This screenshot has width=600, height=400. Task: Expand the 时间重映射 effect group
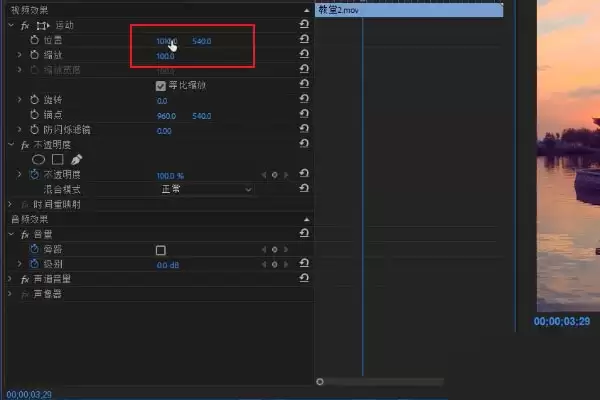(10, 204)
